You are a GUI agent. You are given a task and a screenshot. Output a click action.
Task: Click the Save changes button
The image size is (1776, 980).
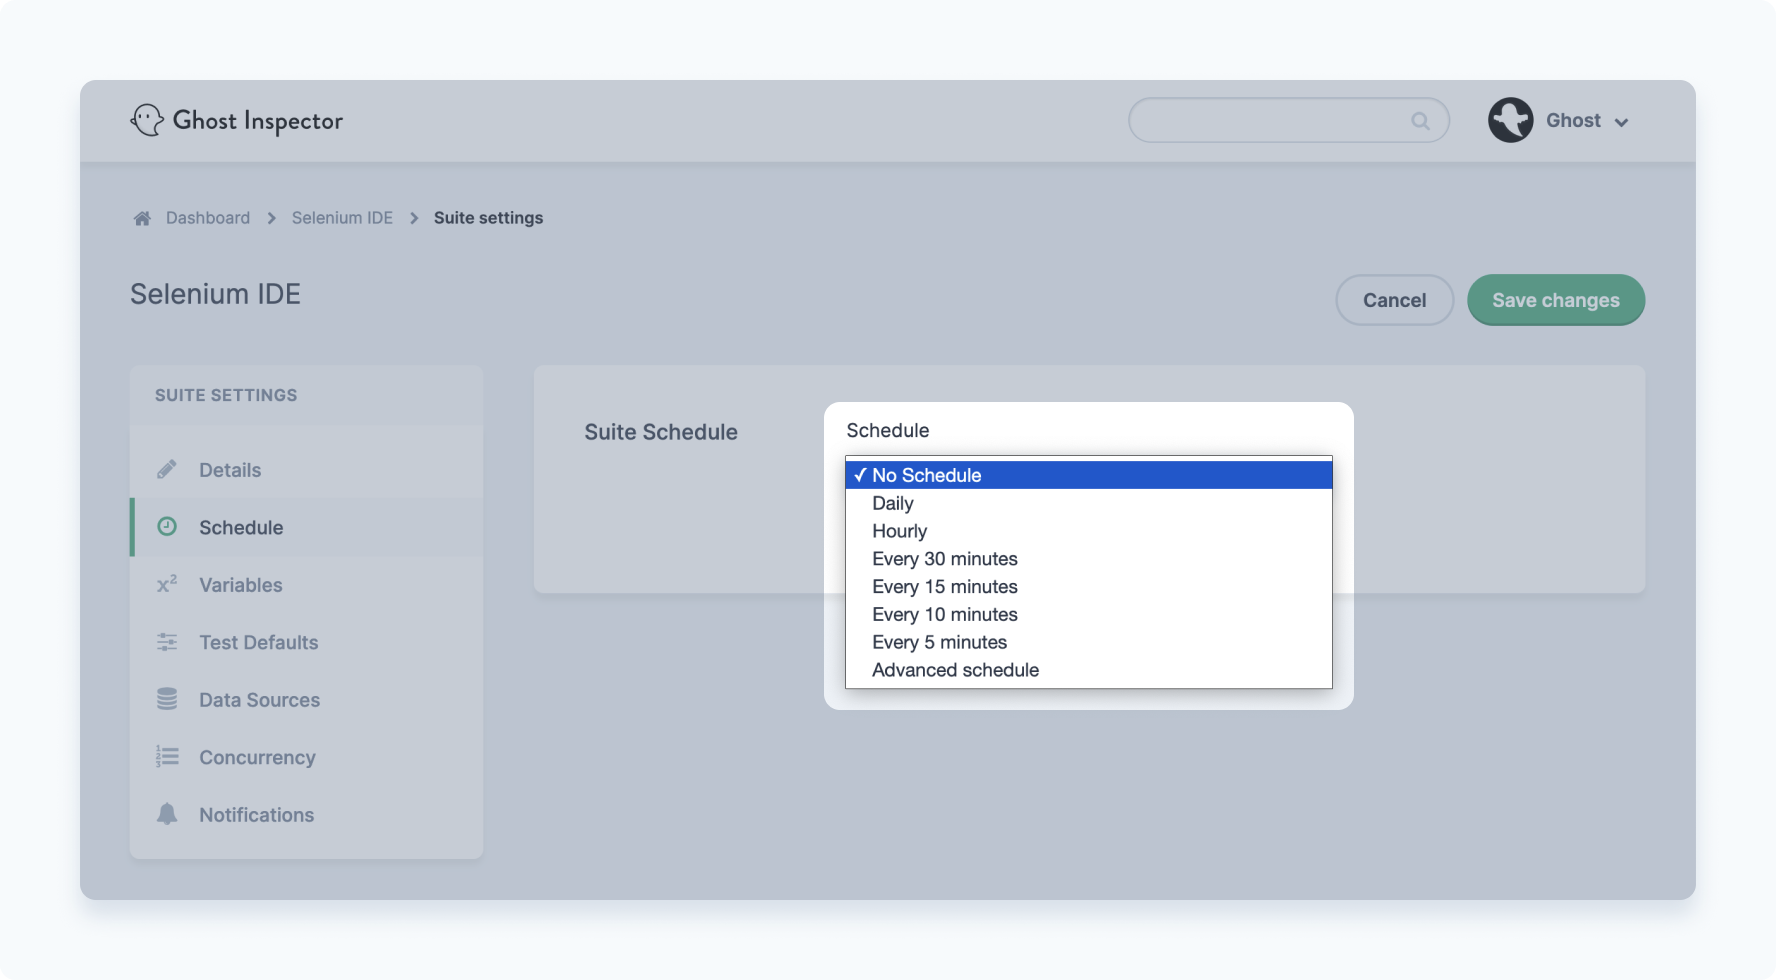pos(1556,300)
